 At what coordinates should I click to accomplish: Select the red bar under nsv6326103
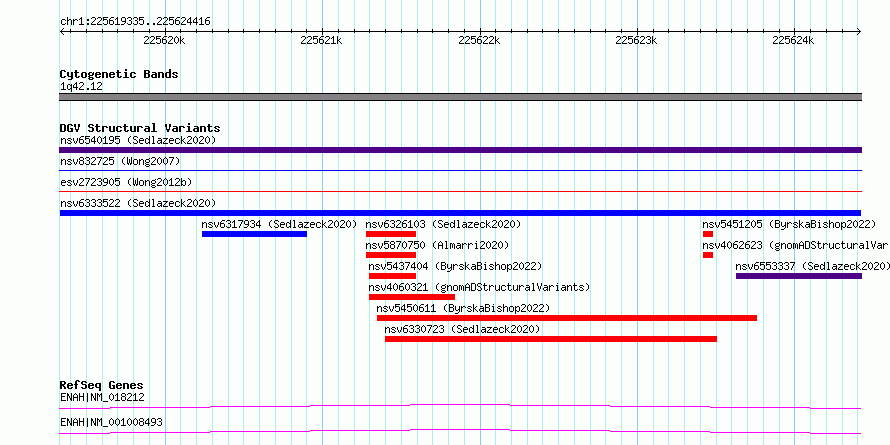click(391, 234)
